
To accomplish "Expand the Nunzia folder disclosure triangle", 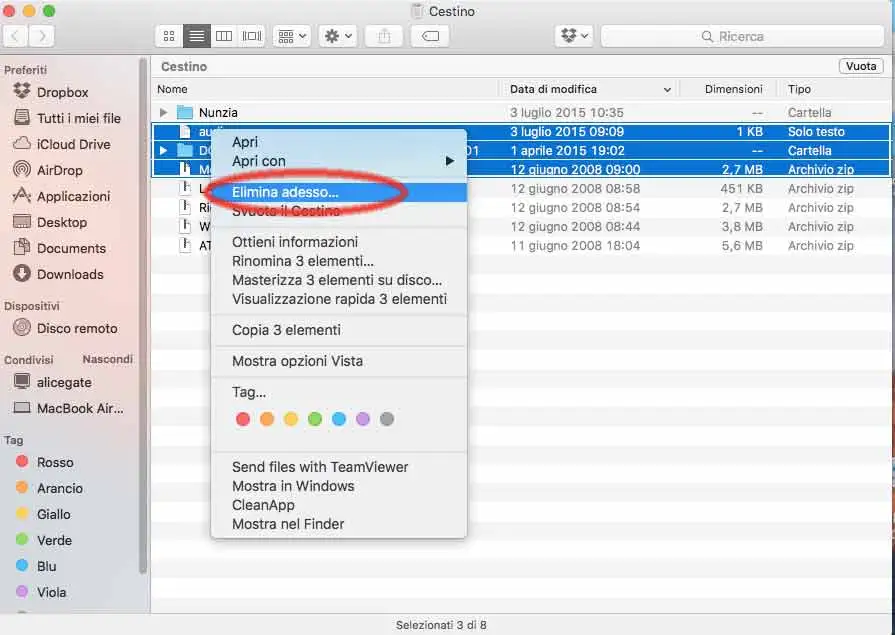I will pyautogui.click(x=163, y=112).
